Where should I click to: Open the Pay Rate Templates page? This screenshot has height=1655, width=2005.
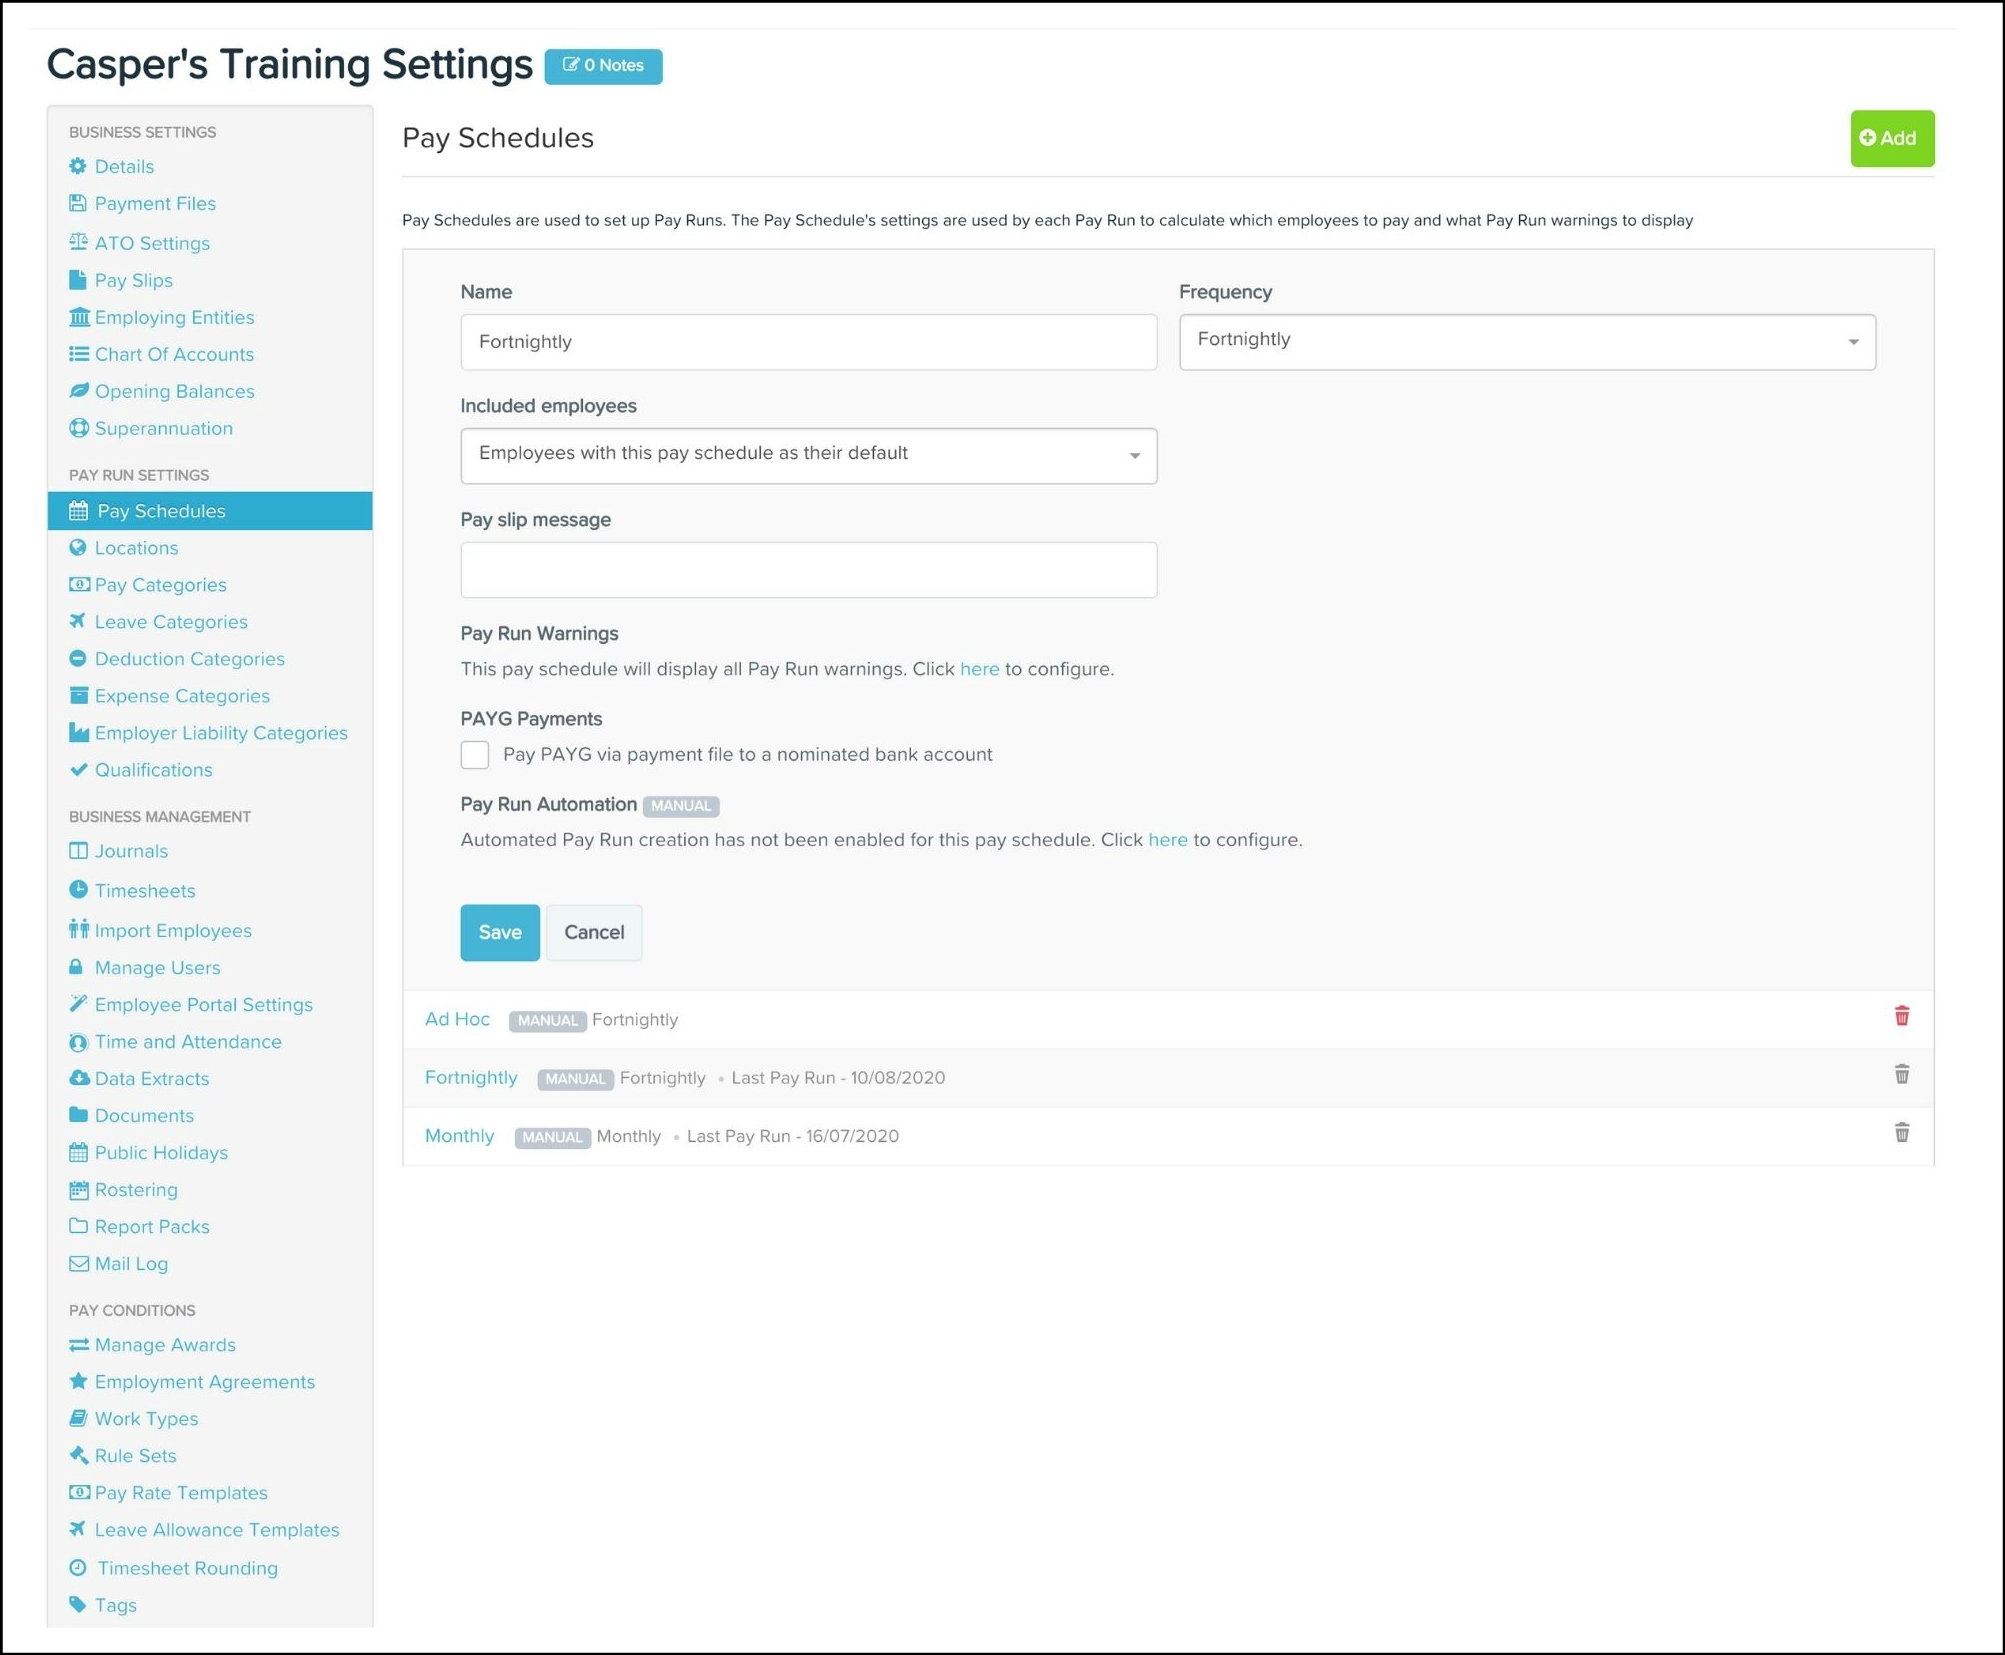[181, 1492]
